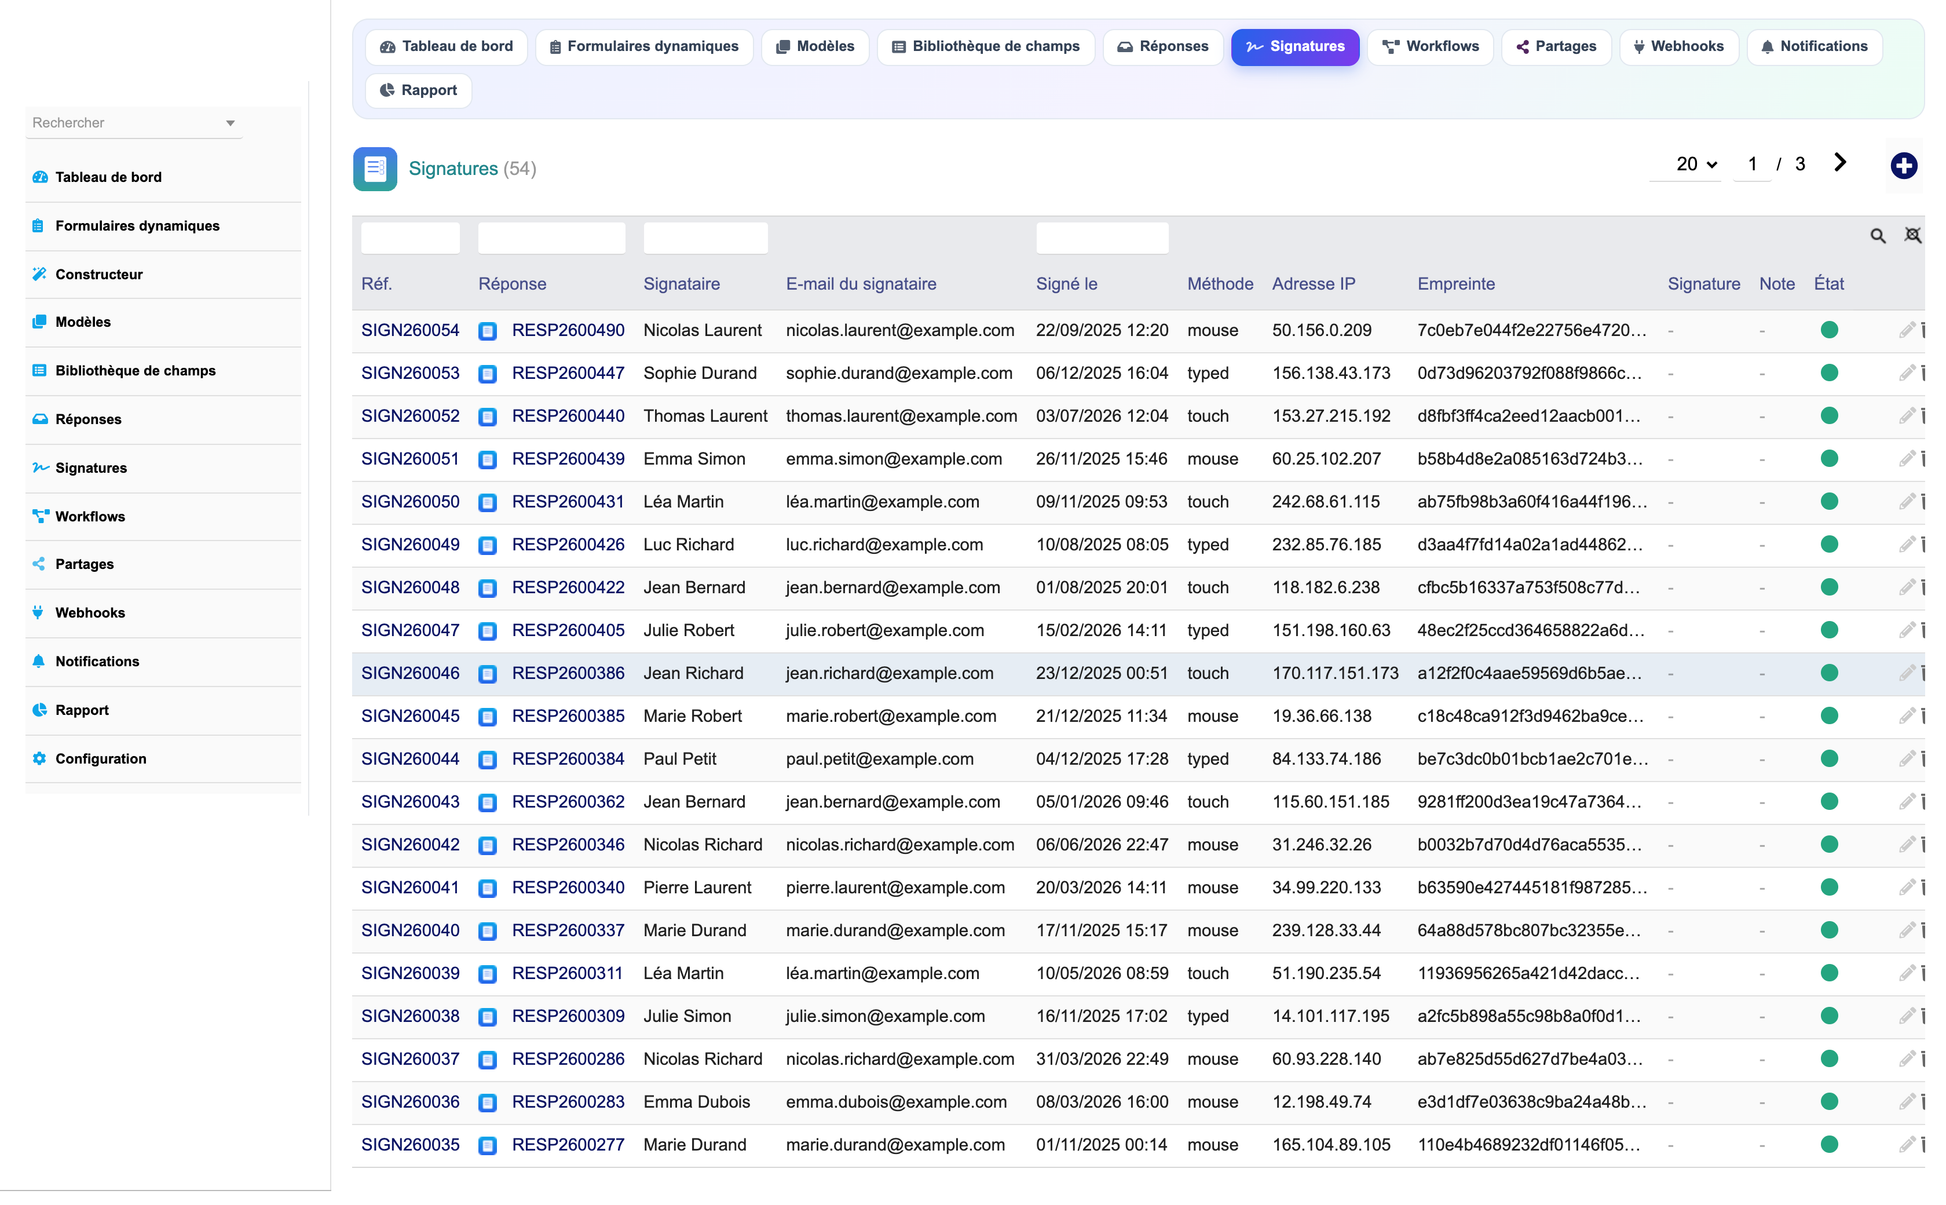Viewport: 1946px width, 1205px height.
Task: Click the Signé le filter input field
Action: tap(1102, 238)
